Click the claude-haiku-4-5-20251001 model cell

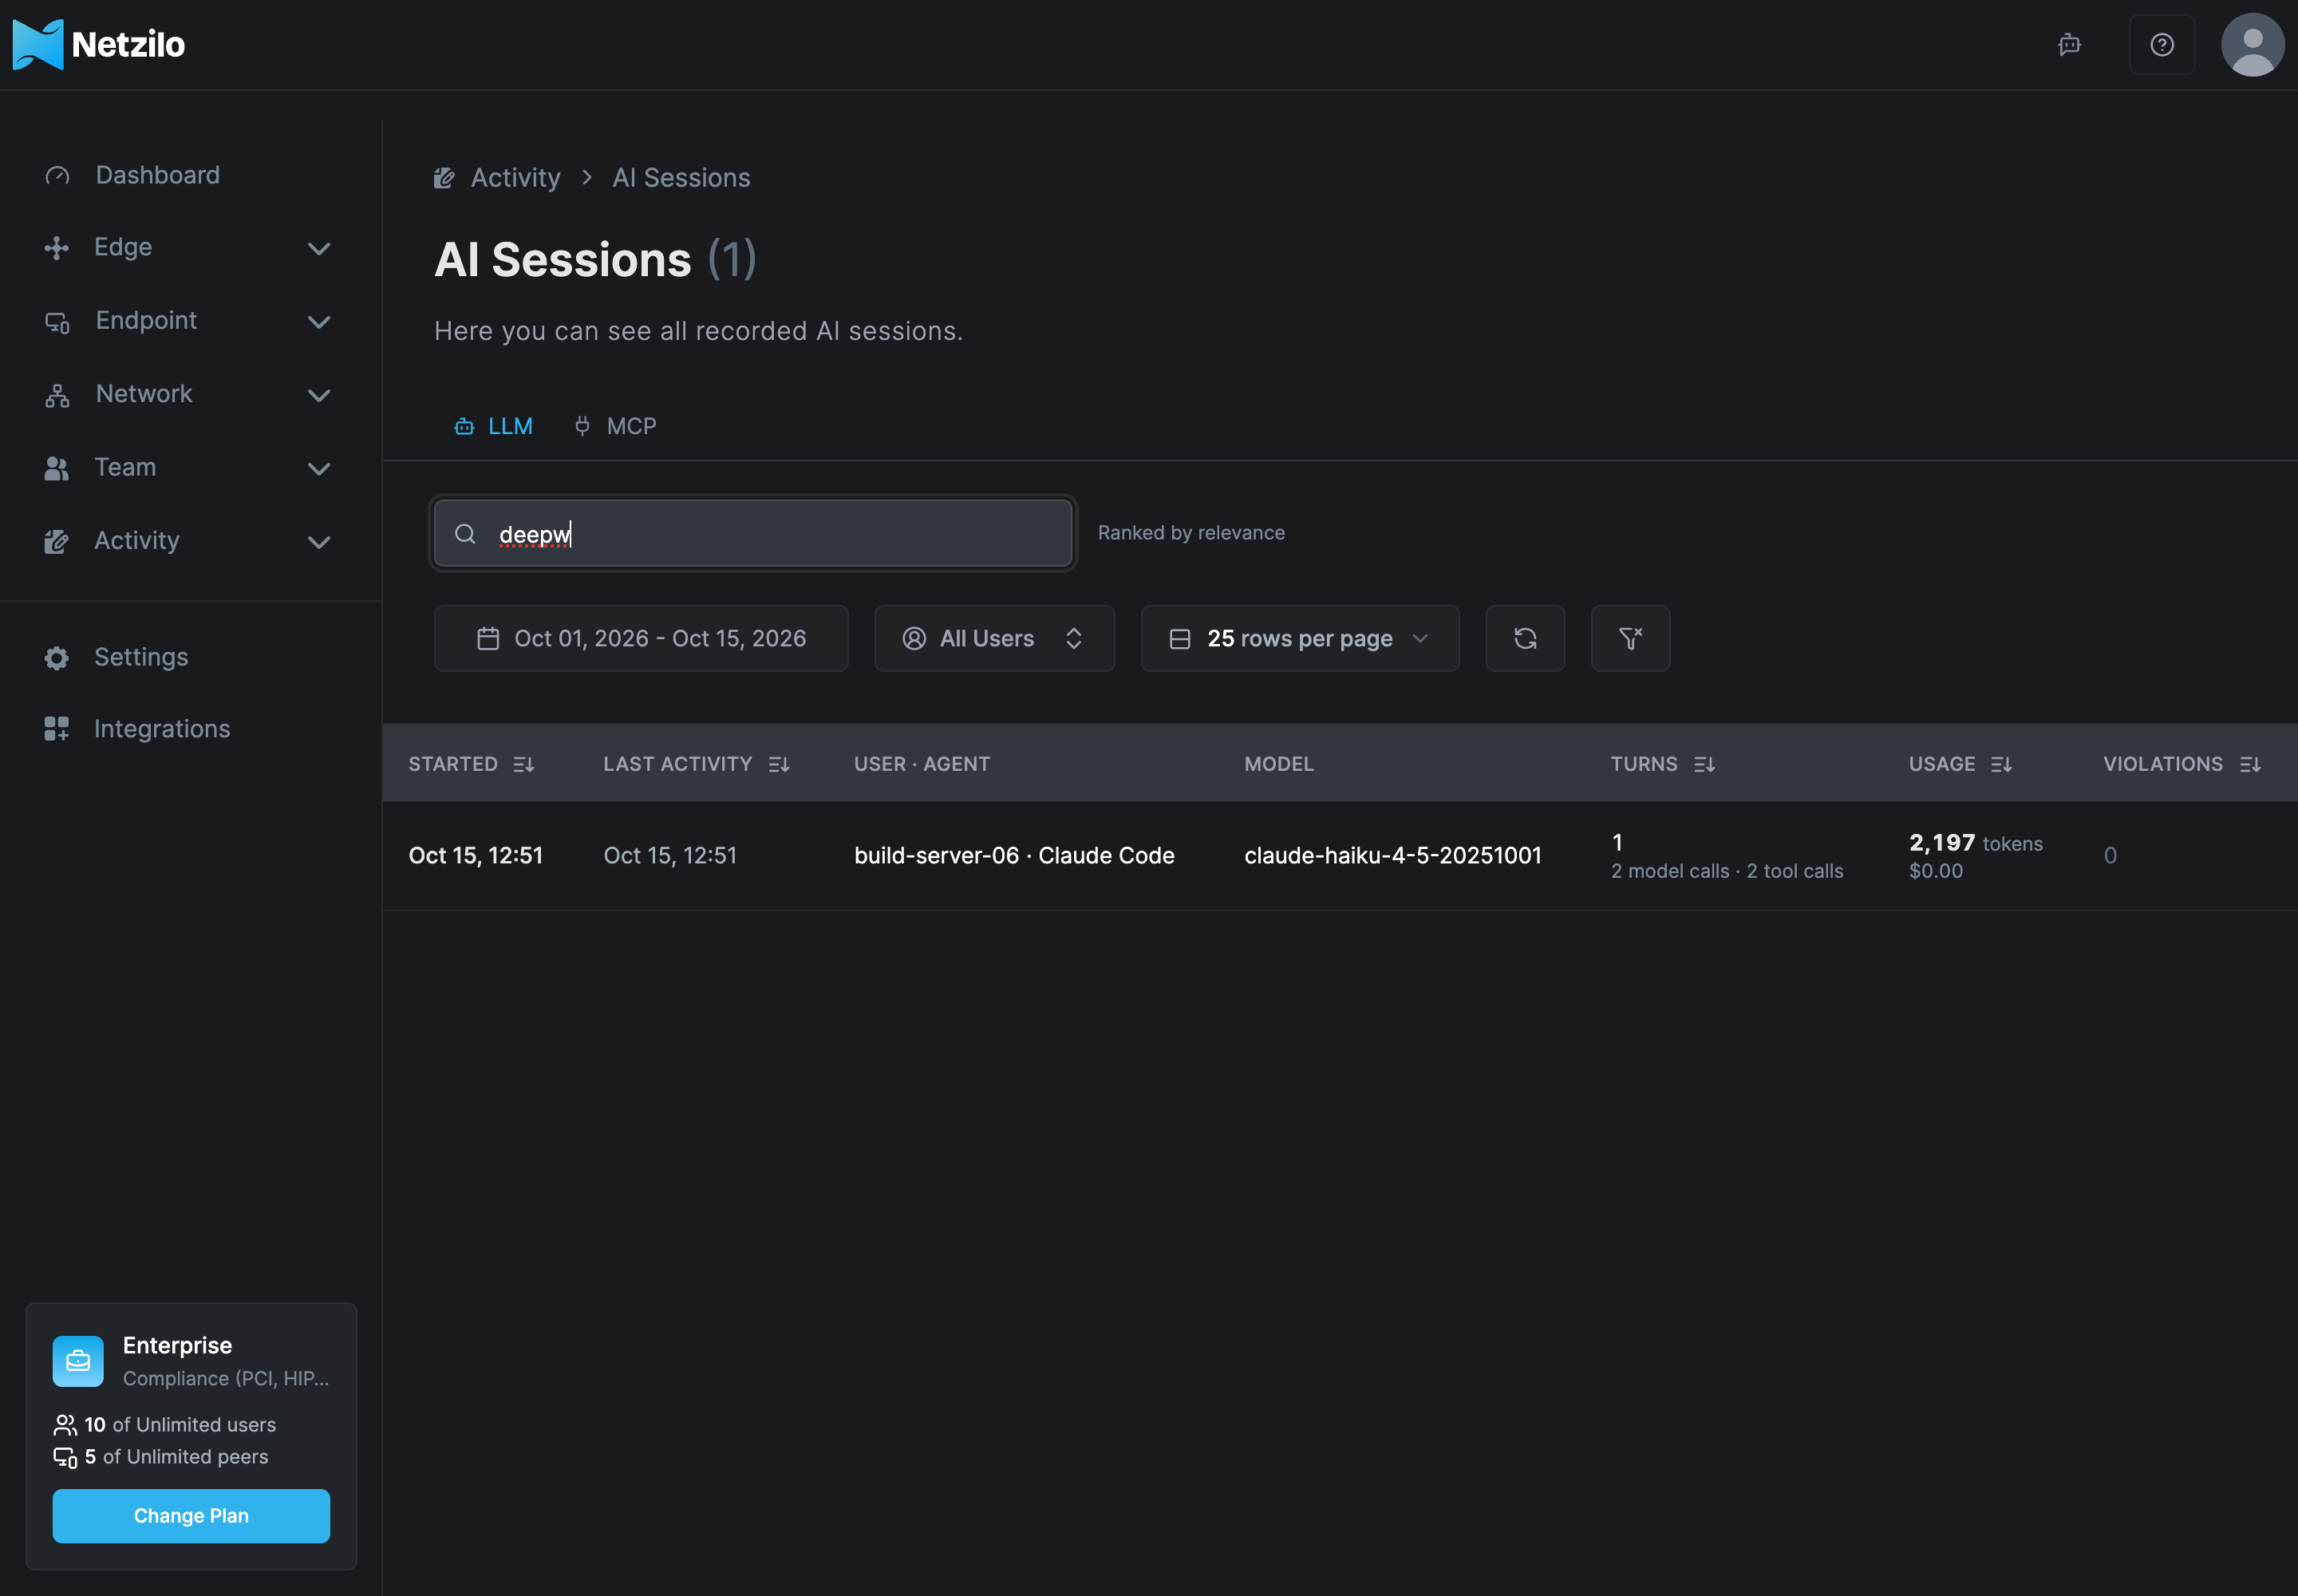(1392, 855)
